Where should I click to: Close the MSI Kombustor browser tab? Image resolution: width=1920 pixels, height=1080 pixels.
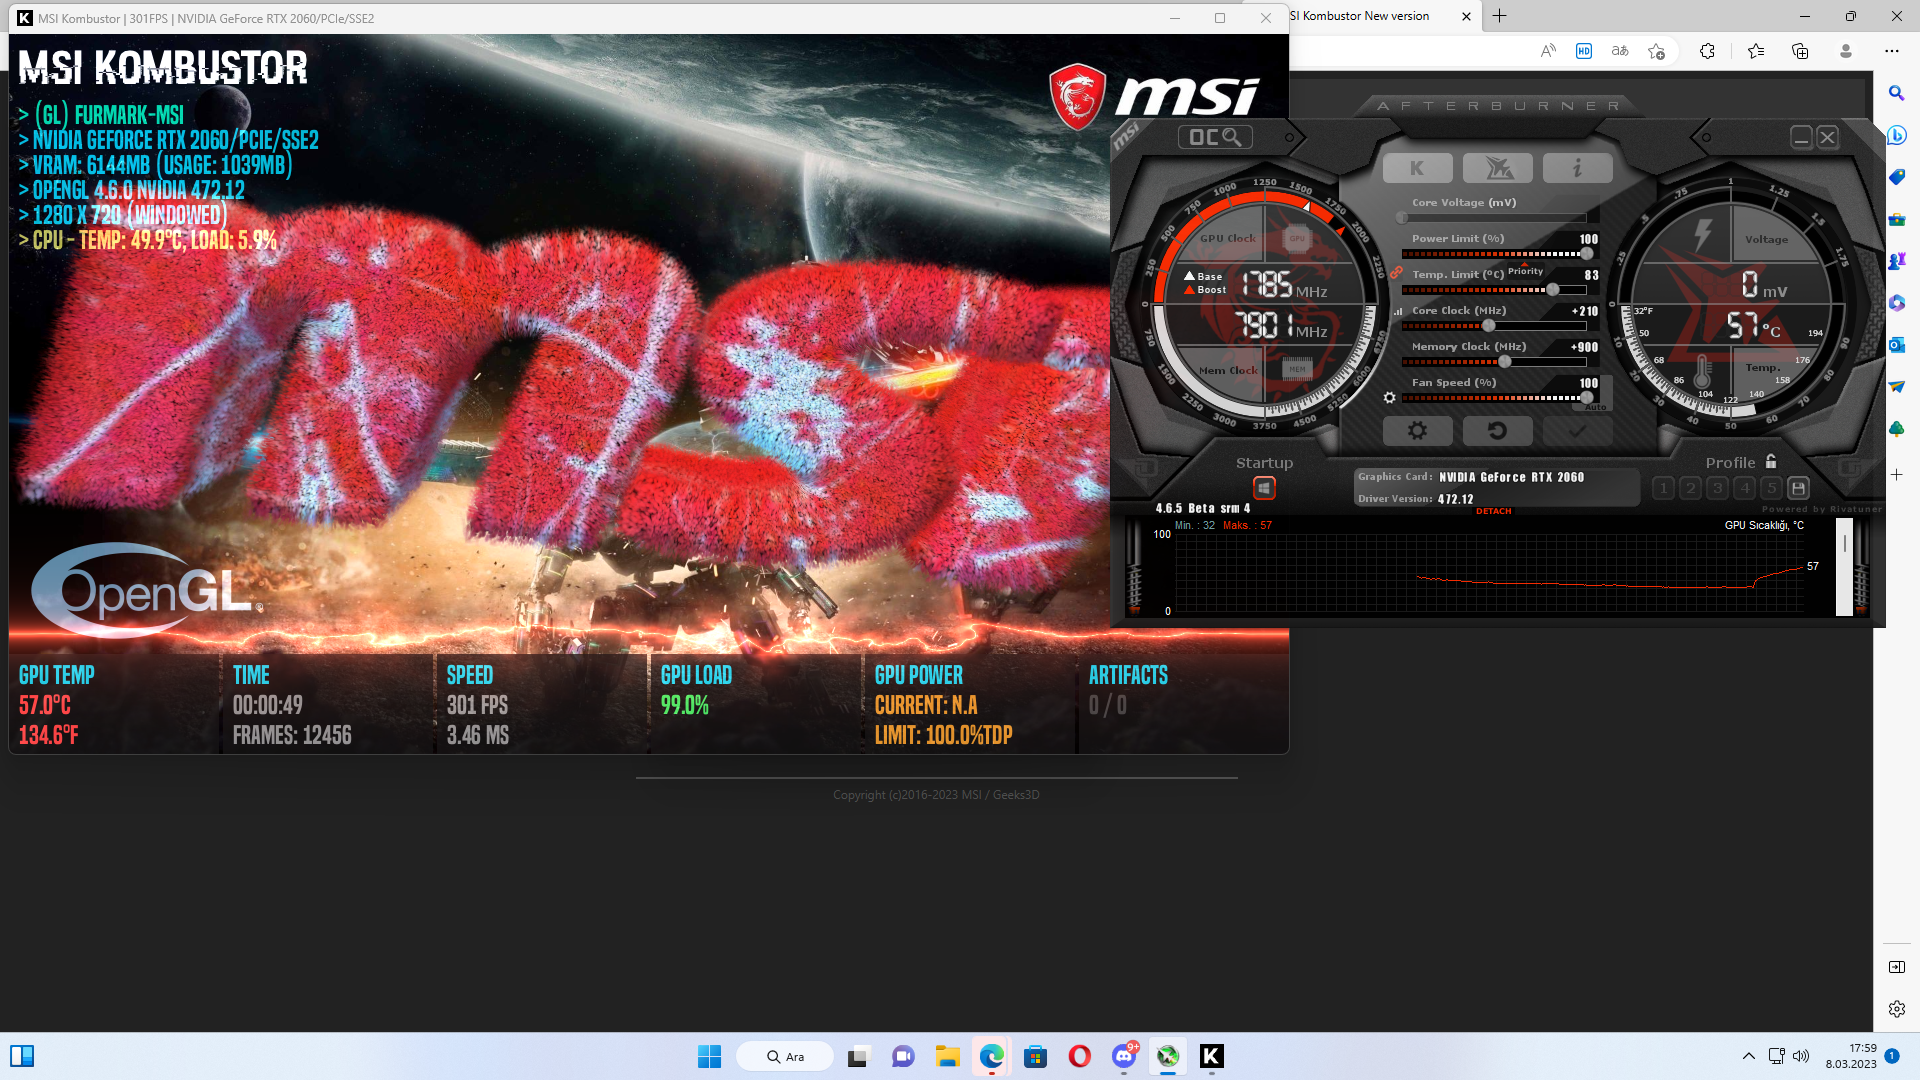pos(1466,16)
